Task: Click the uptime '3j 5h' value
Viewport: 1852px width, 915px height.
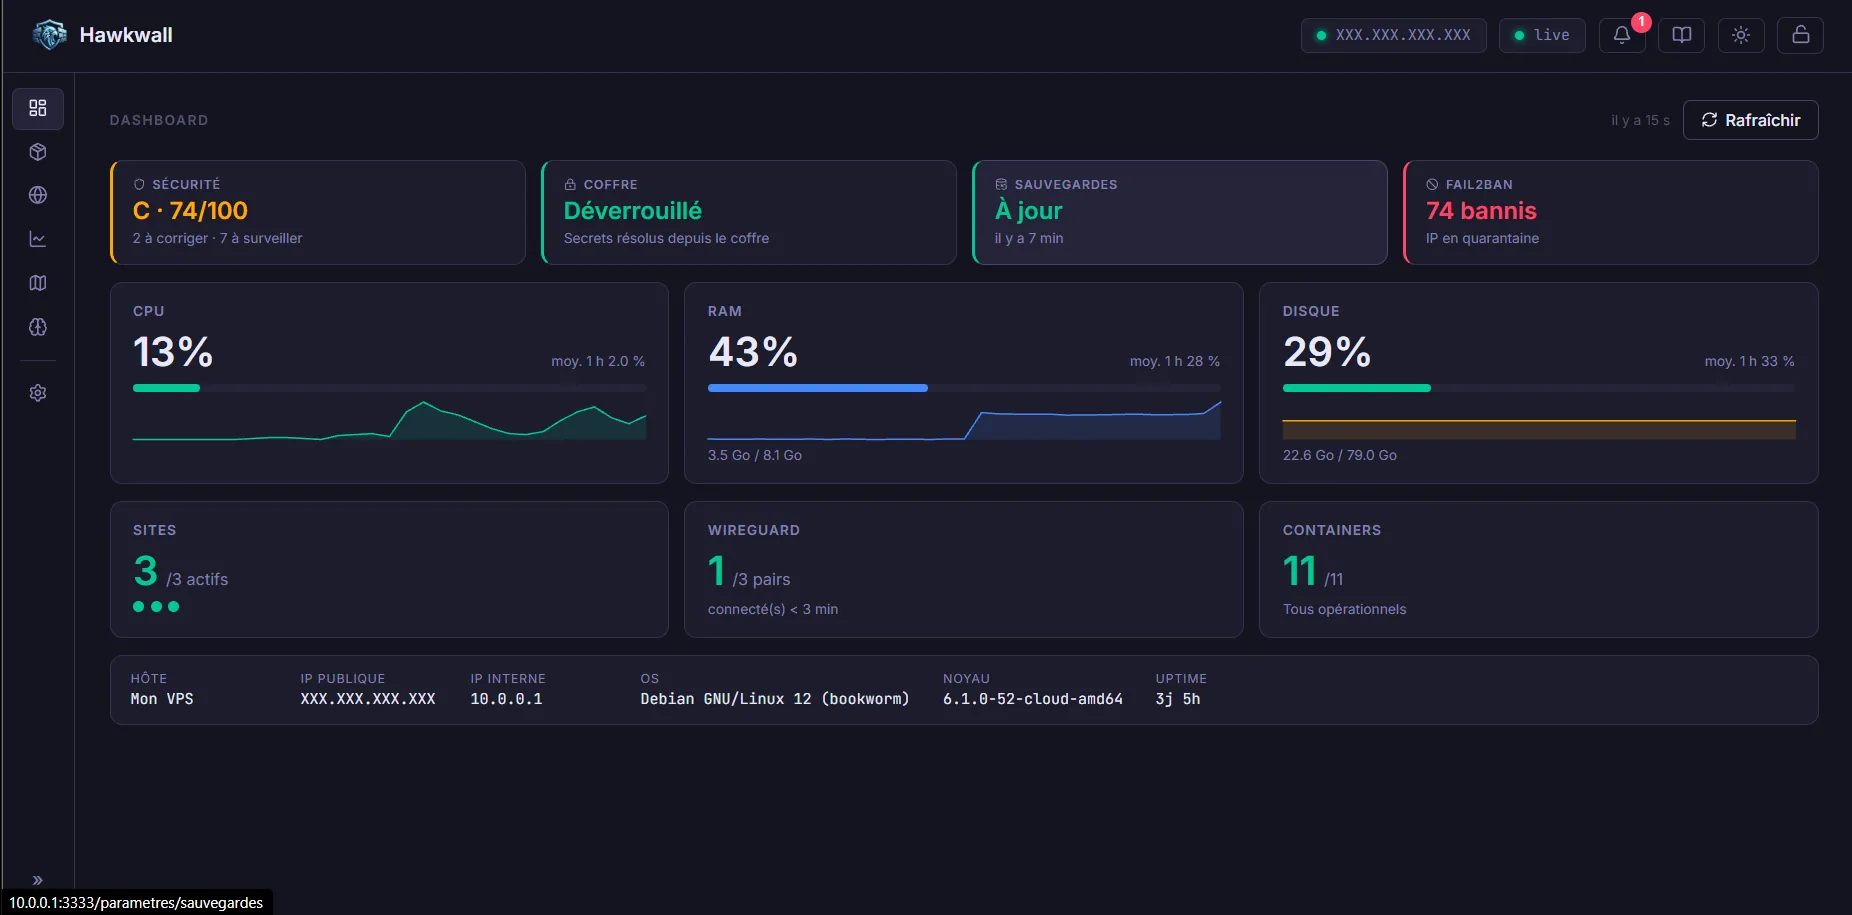Action: click(x=1178, y=699)
